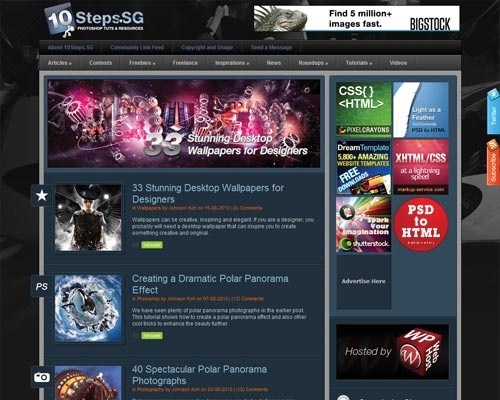This screenshot has width=500, height=400.
Task: Click the star featured-post badge
Action: tap(42, 196)
